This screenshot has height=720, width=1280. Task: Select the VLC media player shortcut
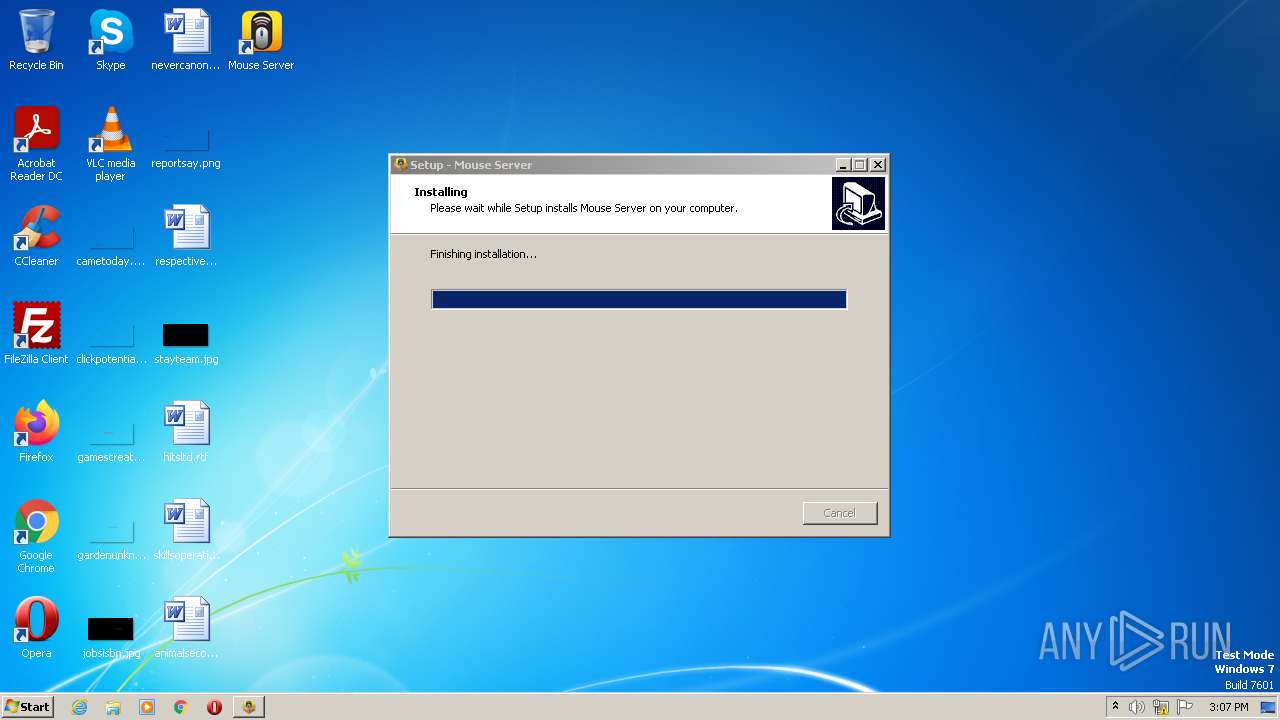pyautogui.click(x=110, y=143)
